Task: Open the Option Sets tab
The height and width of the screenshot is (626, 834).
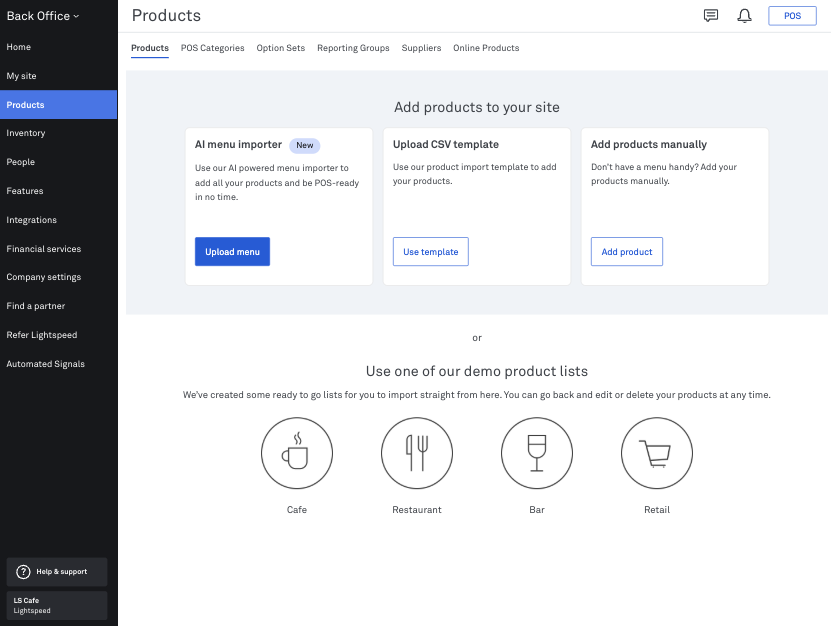Action: 281,48
